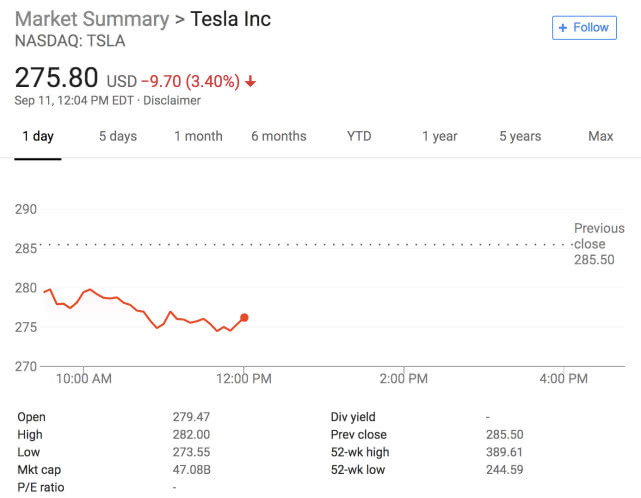Switch to the 1 year tab
Screen dimensions: 641x498
[439, 136]
